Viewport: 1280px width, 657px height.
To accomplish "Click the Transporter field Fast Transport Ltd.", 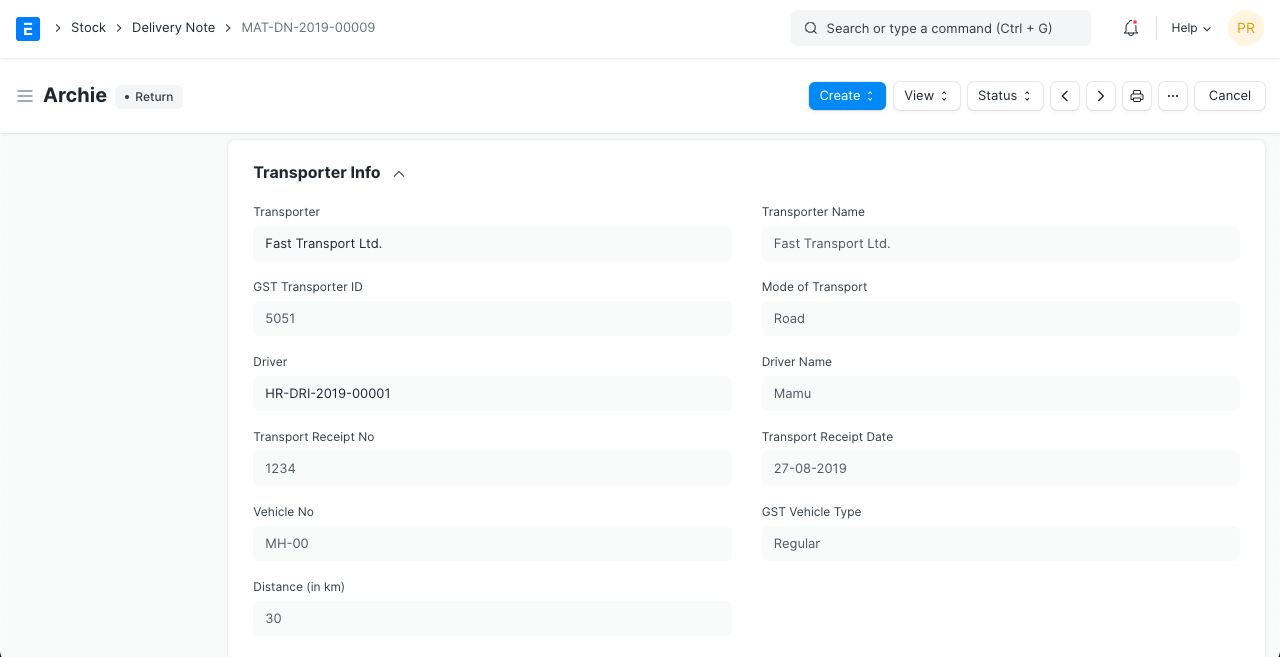I will point(492,243).
